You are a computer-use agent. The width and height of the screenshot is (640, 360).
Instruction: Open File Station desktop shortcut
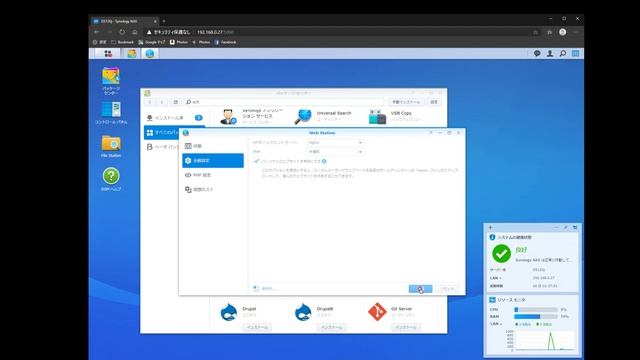[111, 147]
